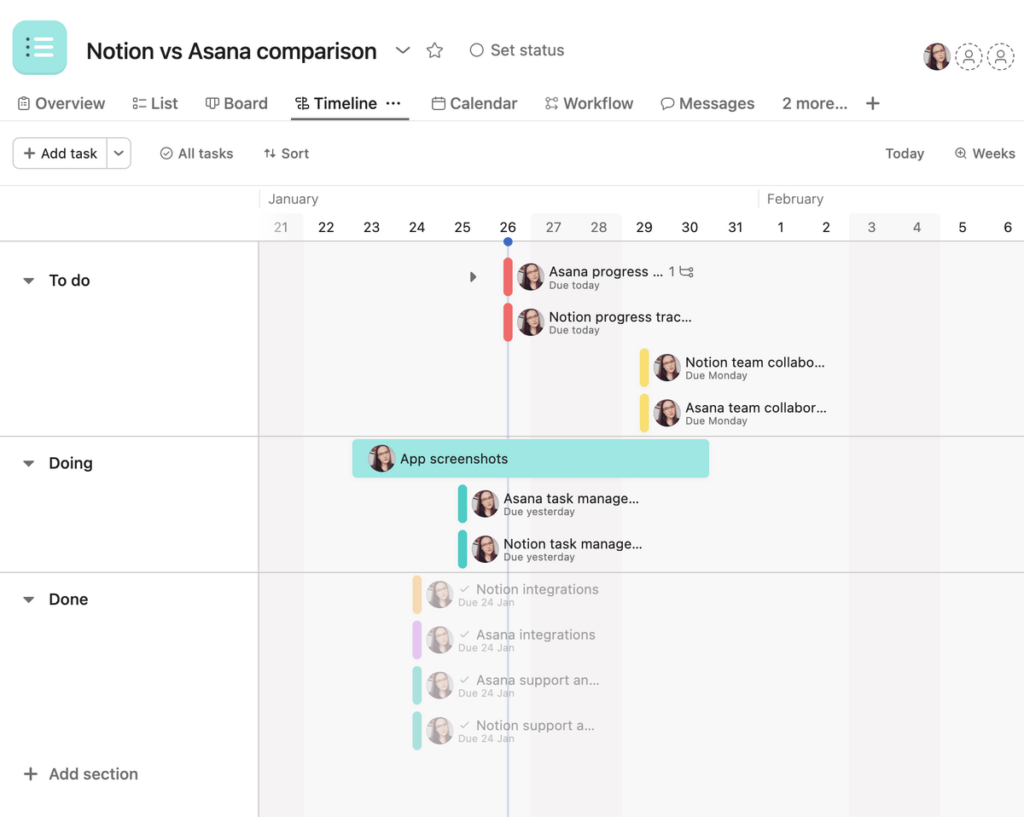1024x817 pixels.
Task: Open the Add task dropdown arrow
Action: click(x=119, y=153)
